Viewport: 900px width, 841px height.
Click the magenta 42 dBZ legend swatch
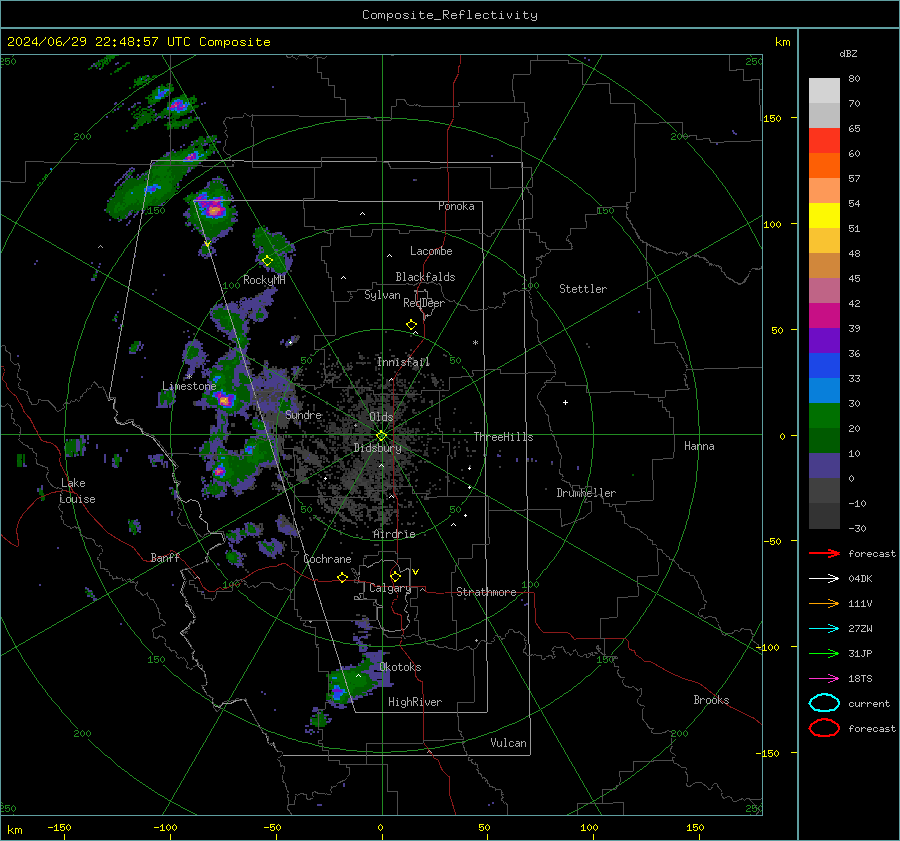(x=824, y=315)
